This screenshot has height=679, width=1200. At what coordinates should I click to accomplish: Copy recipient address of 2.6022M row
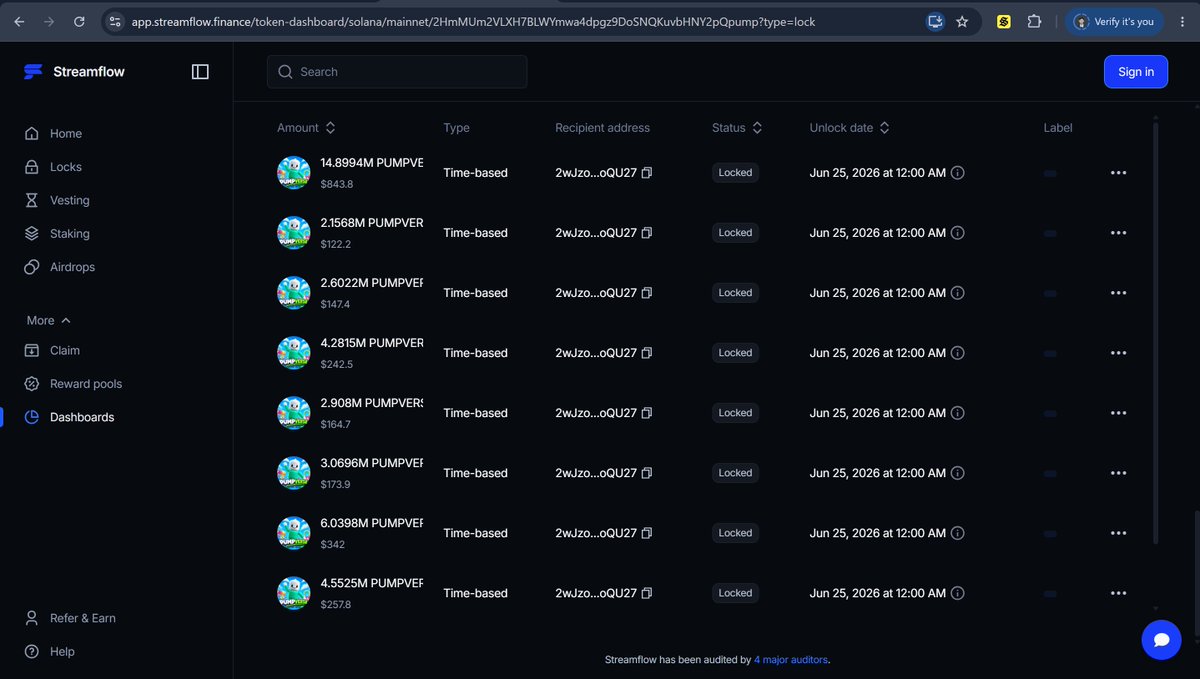(x=647, y=293)
